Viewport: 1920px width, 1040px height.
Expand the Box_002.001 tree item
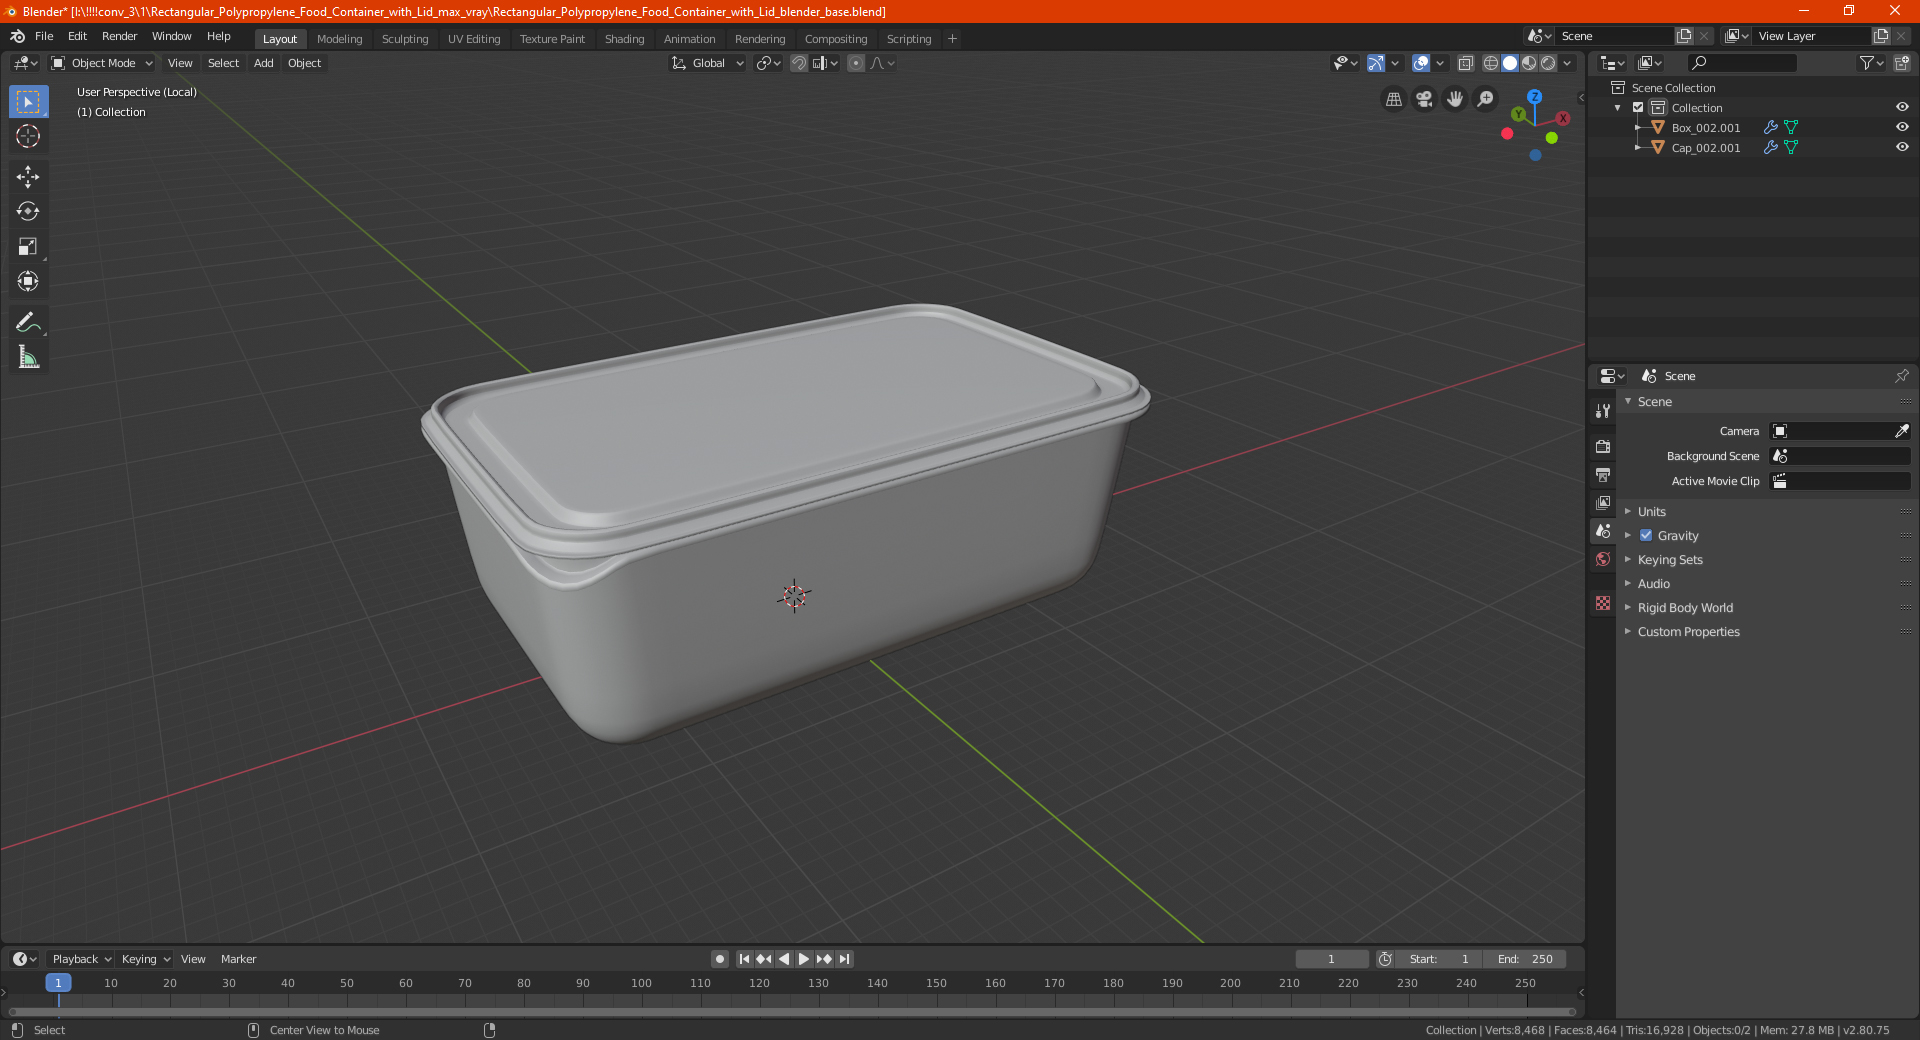pyautogui.click(x=1638, y=128)
